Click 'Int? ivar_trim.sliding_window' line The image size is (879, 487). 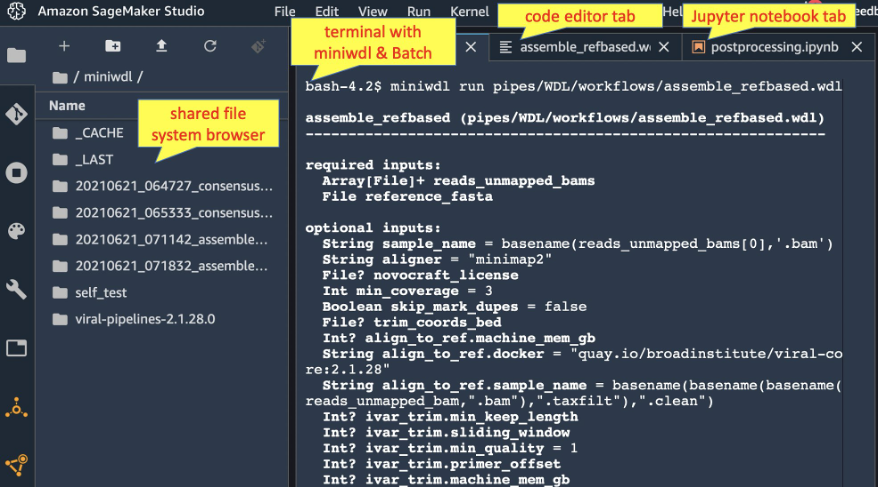click(x=446, y=432)
